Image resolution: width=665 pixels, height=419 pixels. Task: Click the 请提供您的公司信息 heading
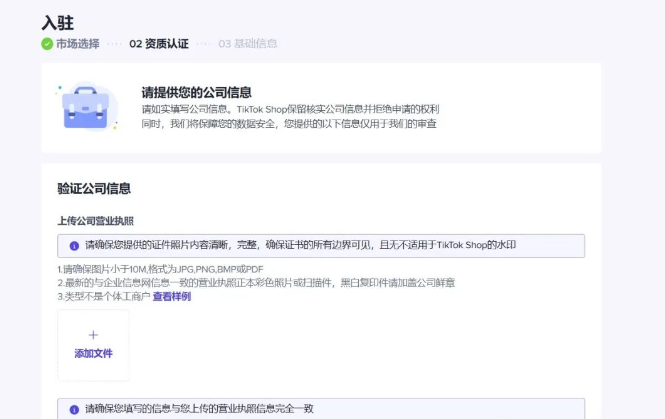click(x=196, y=92)
